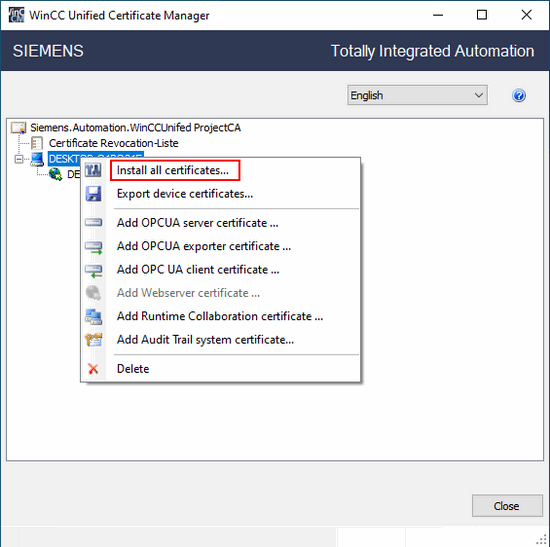This screenshot has height=547, width=550.
Task: Click the WinCC app icon in title bar
Action: (16, 15)
